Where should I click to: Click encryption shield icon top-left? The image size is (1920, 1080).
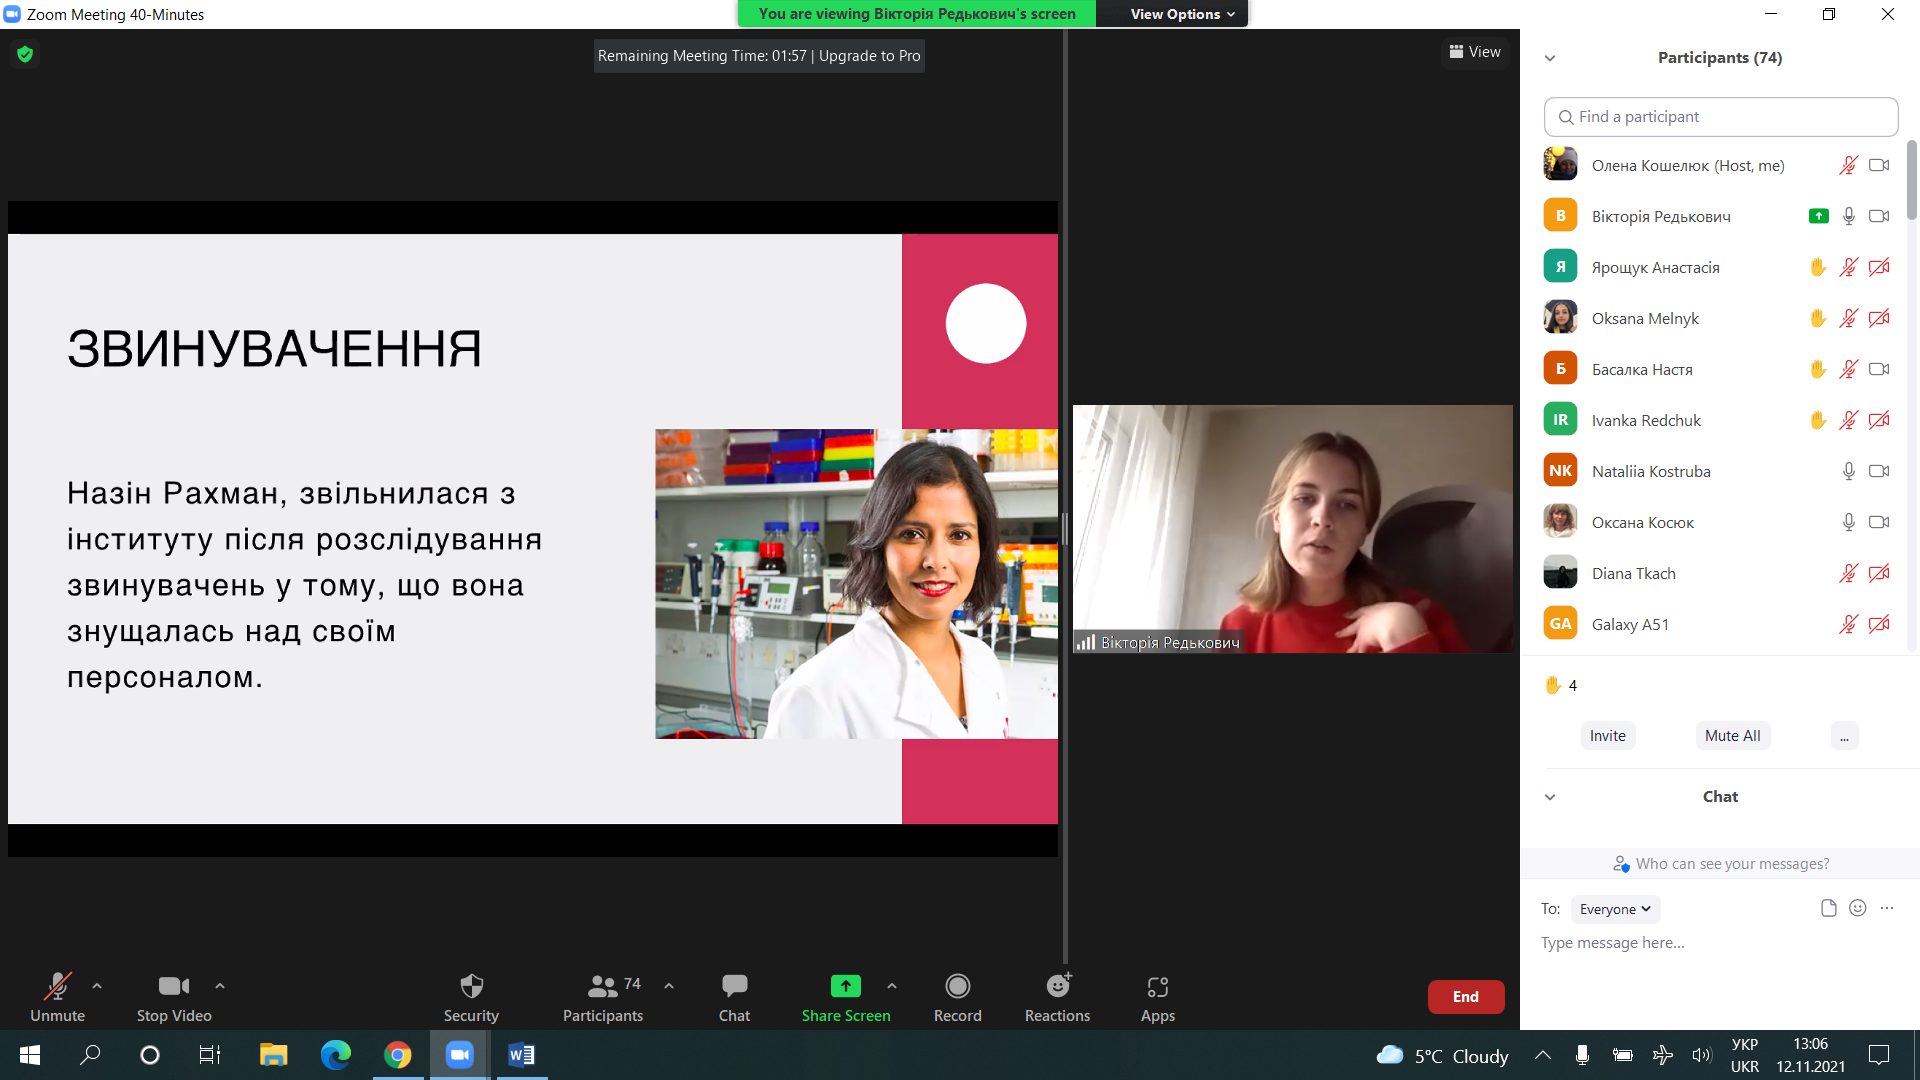[25, 54]
